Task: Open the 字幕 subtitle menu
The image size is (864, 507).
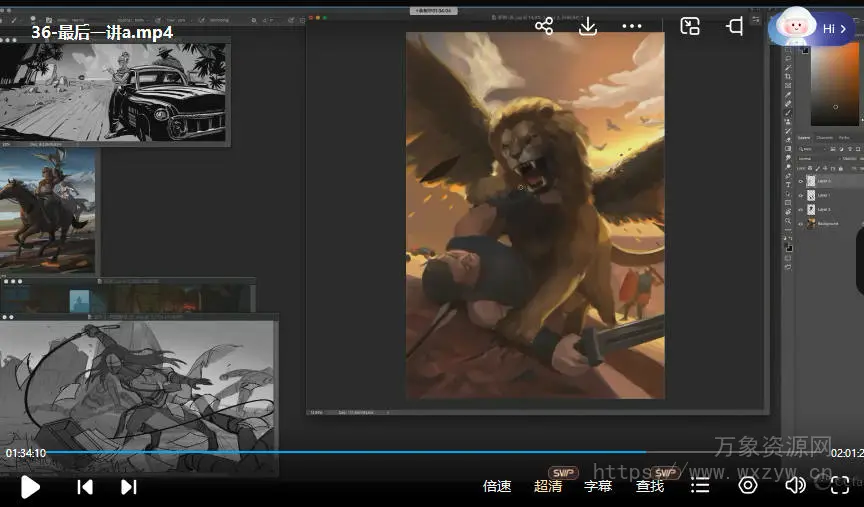Action: point(598,486)
